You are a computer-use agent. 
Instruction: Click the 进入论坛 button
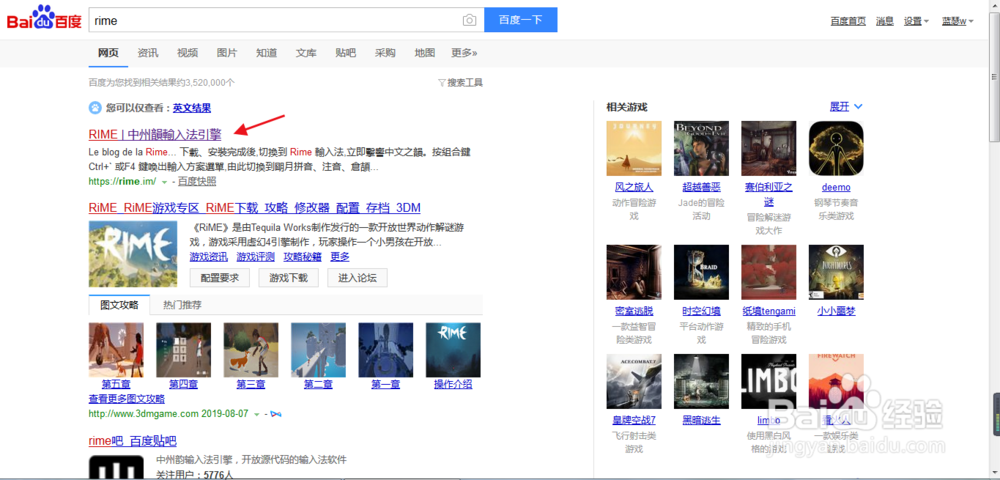357,278
